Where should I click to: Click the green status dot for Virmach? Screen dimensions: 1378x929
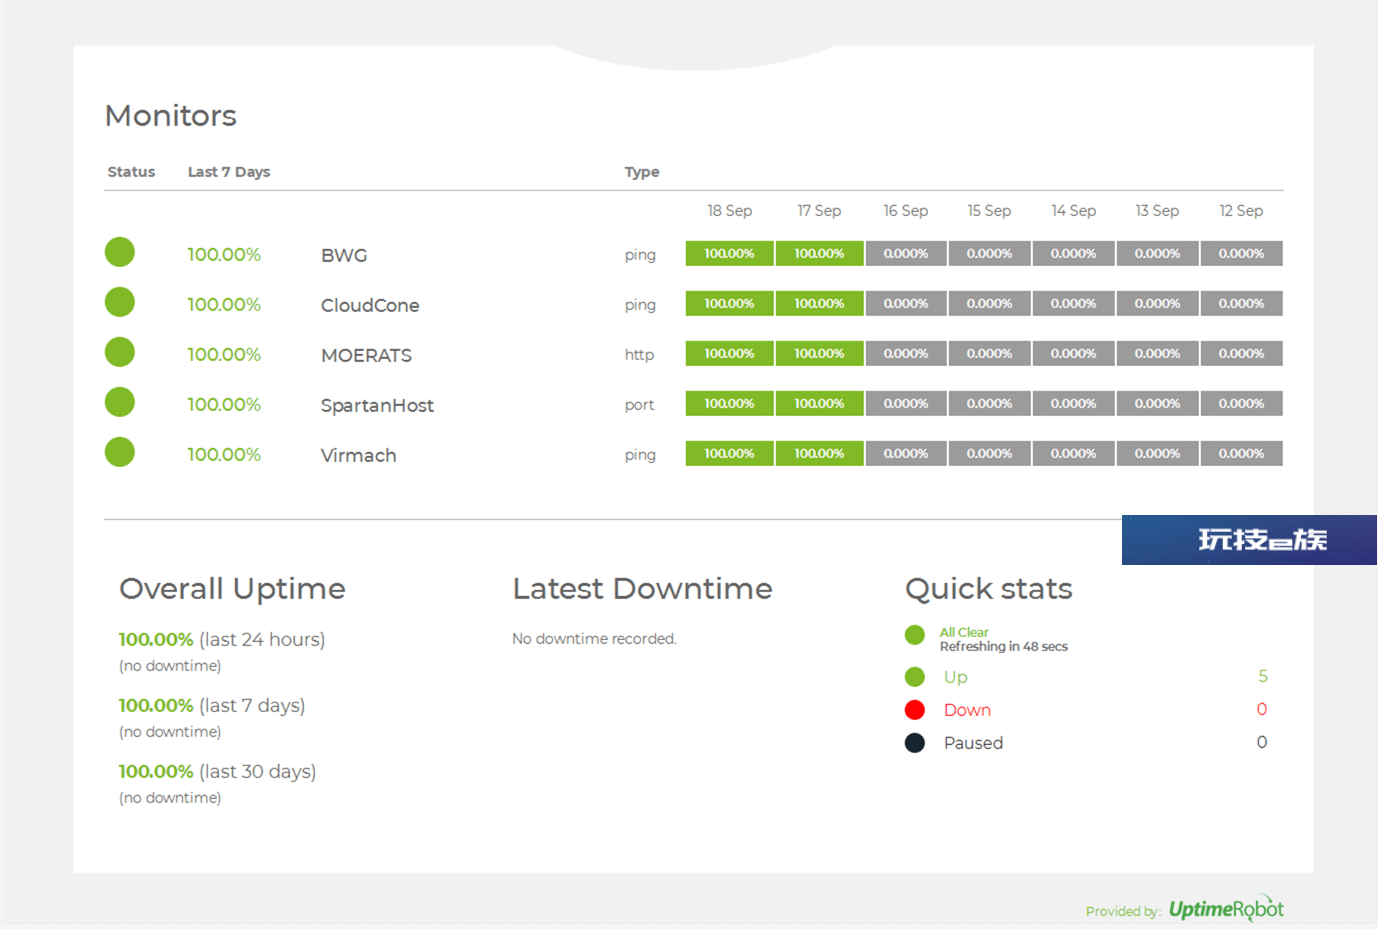(x=120, y=452)
